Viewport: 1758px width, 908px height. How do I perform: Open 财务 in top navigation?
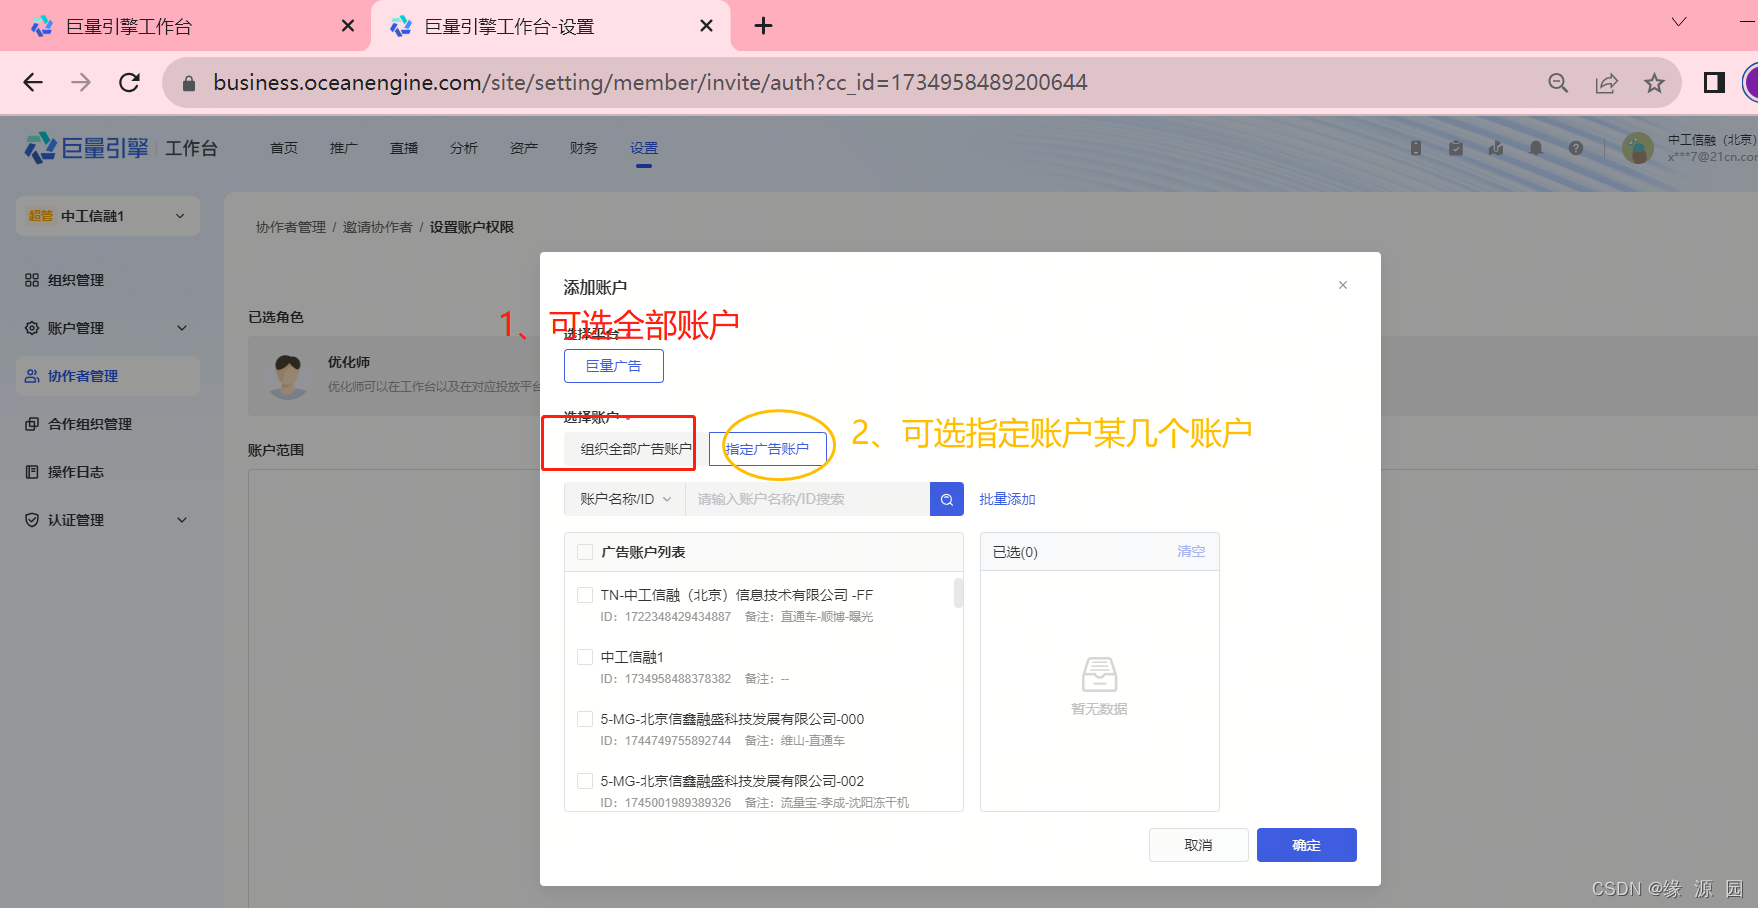pyautogui.click(x=584, y=148)
